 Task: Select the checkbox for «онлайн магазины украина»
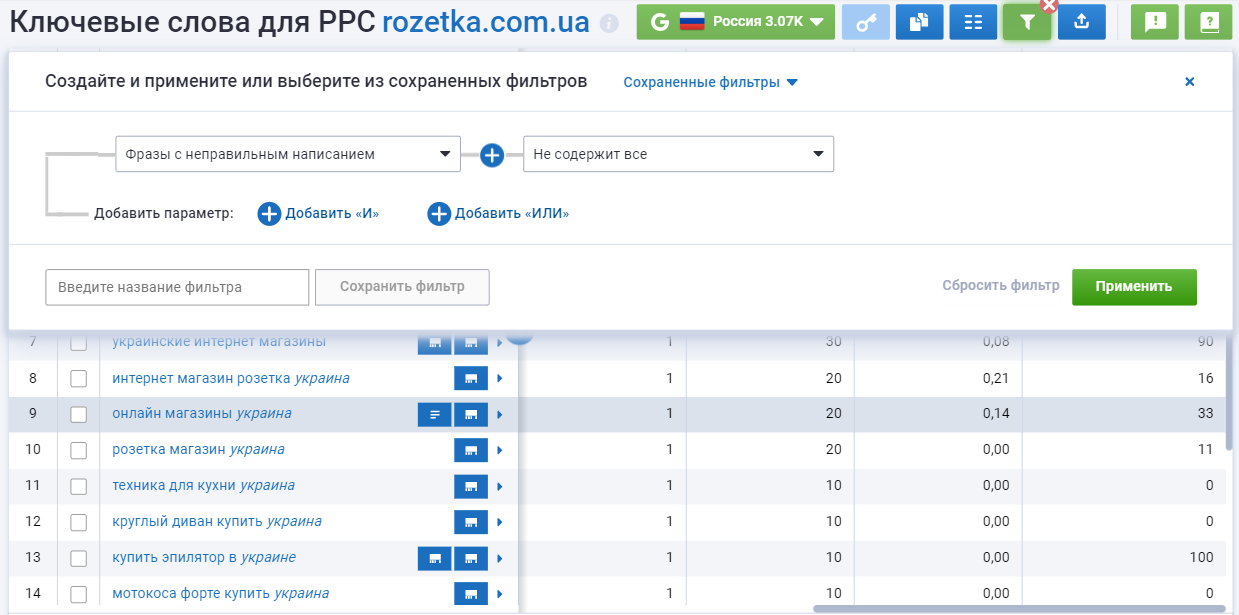(x=79, y=415)
